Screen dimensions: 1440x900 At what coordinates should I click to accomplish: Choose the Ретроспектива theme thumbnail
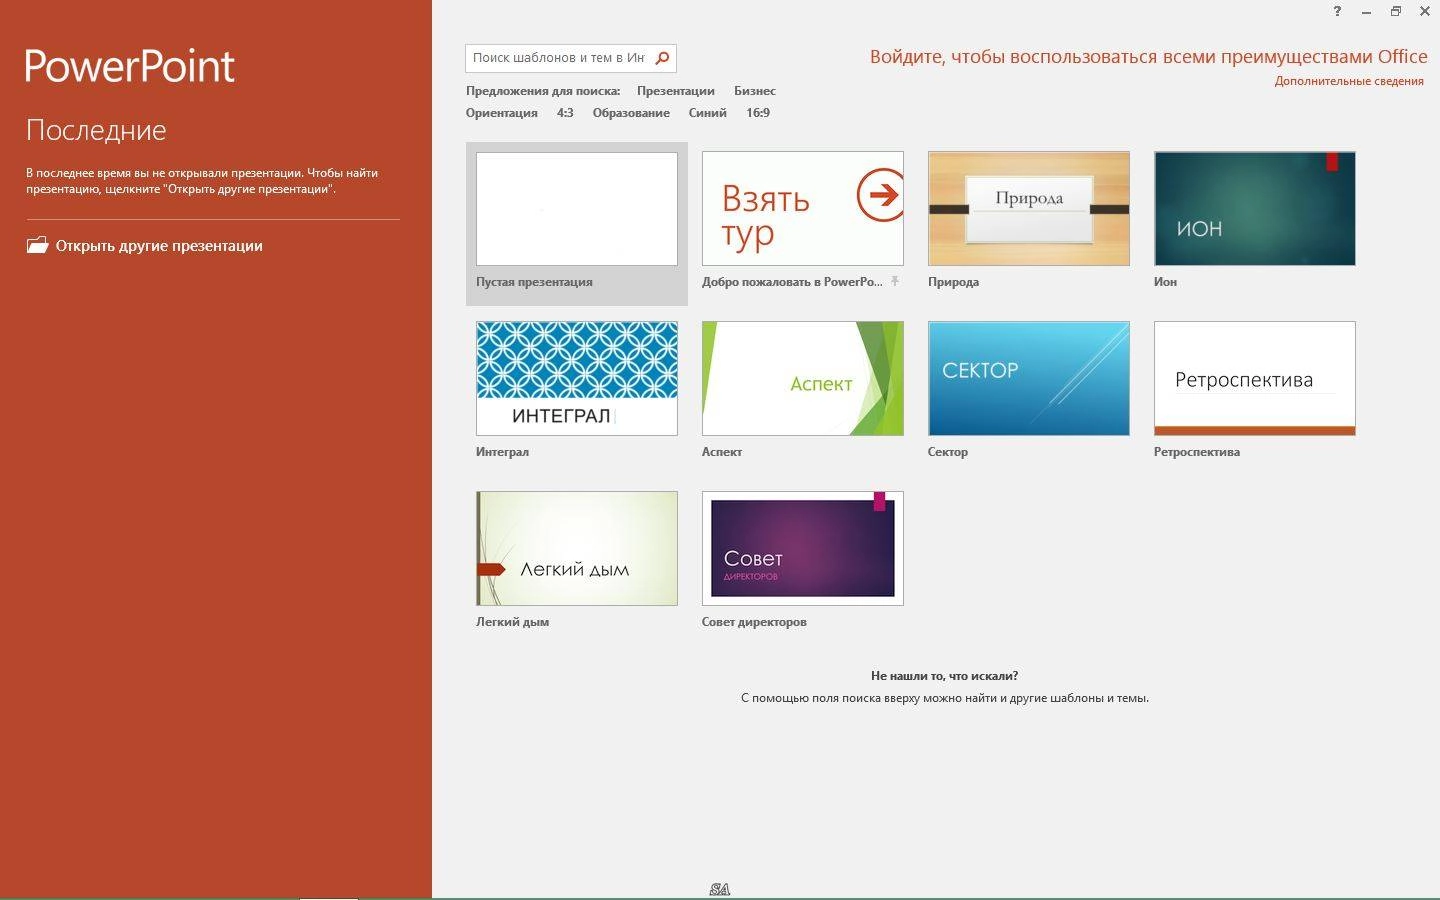click(x=1255, y=379)
